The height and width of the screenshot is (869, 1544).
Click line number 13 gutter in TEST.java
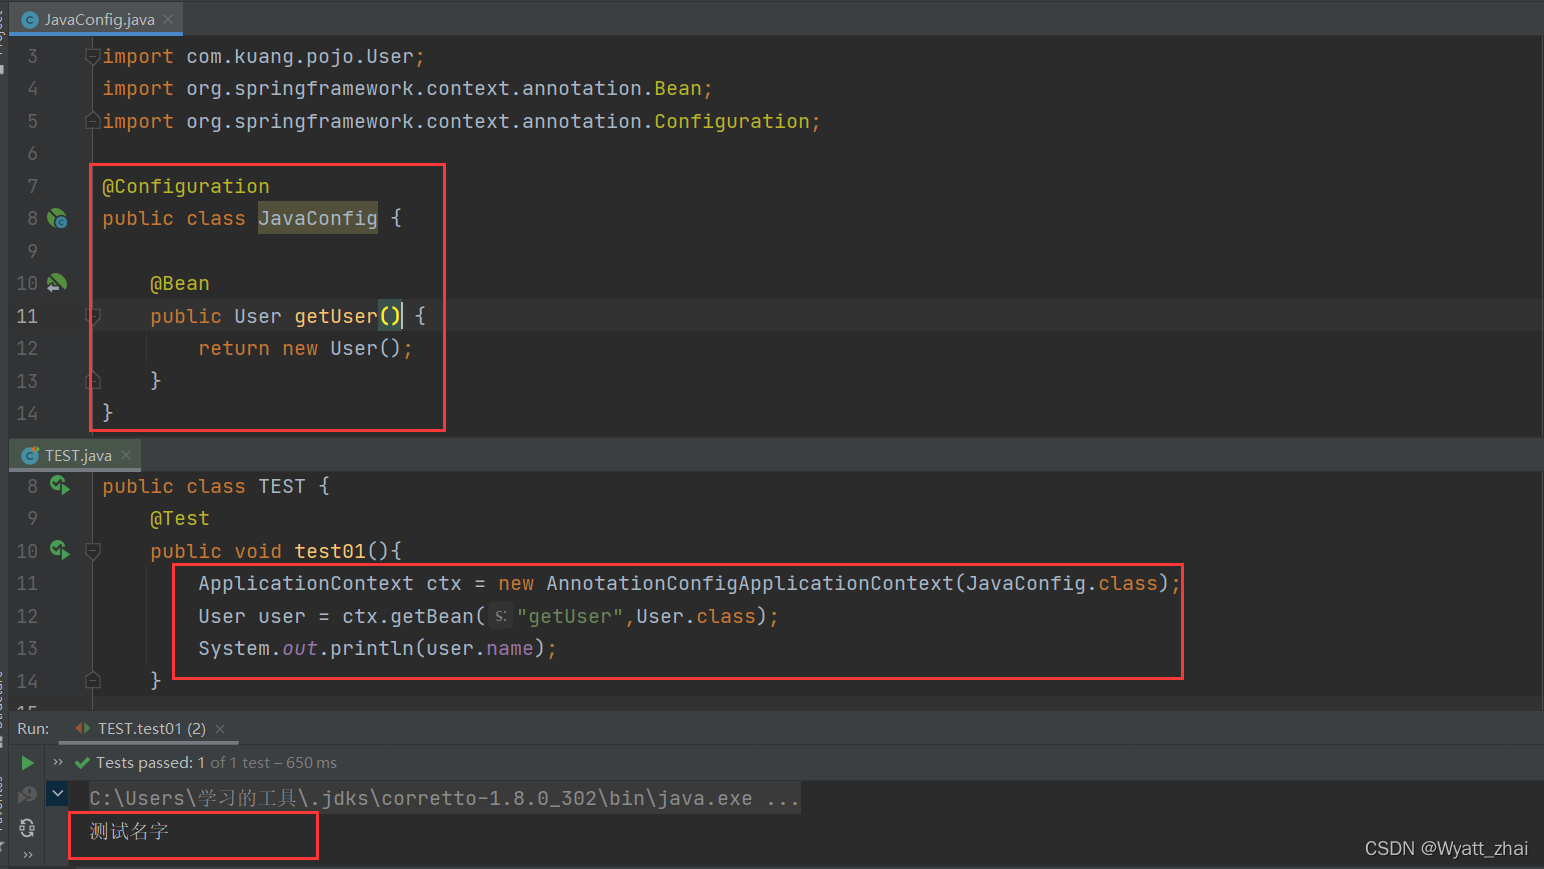coord(27,648)
